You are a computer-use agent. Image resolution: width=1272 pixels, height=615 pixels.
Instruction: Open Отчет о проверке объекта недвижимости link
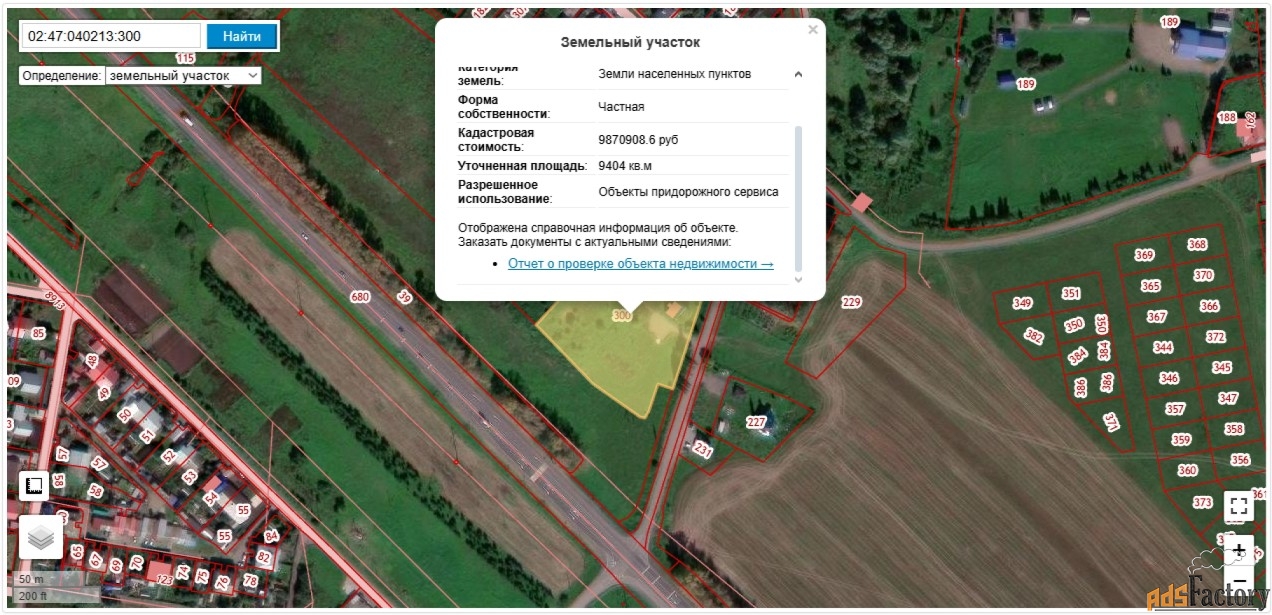640,264
